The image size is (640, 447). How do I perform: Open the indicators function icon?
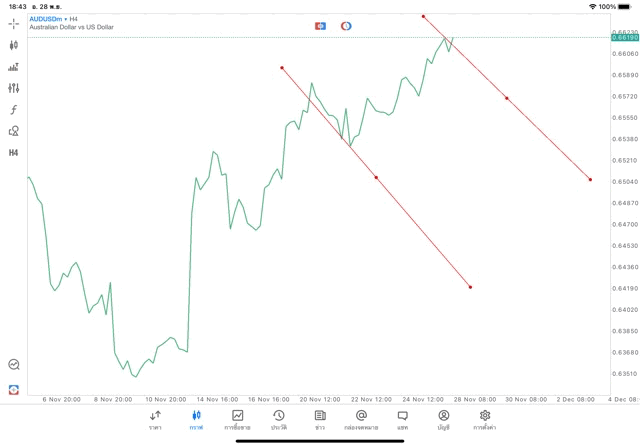14,109
